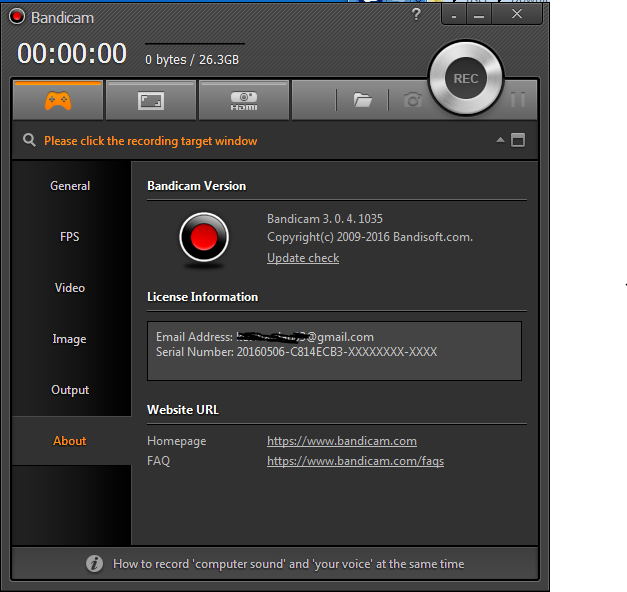Click the Email Address line
This screenshot has height=592, width=627.
(x=265, y=337)
